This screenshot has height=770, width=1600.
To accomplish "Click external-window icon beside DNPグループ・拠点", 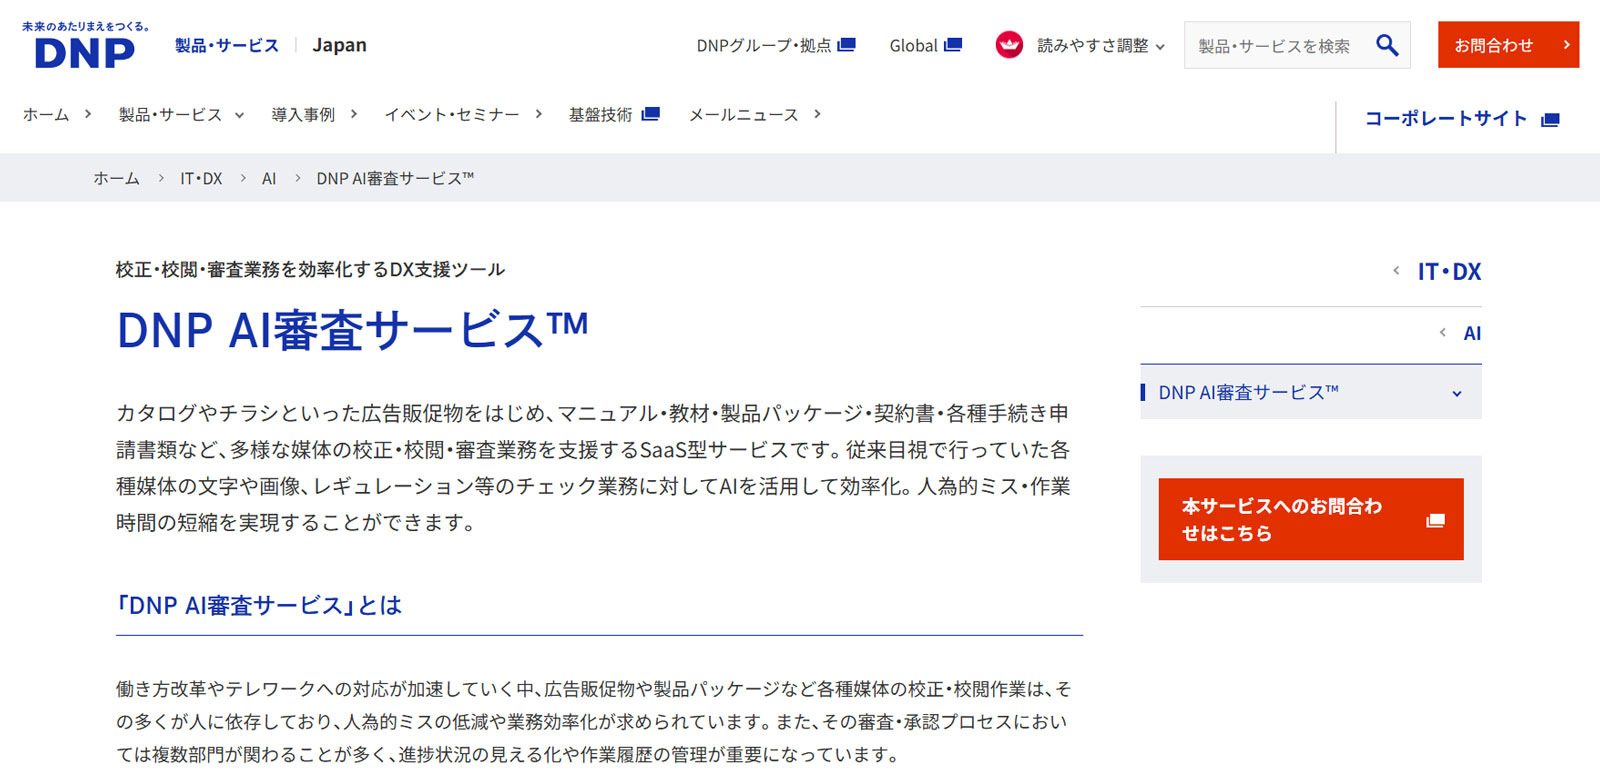I will pyautogui.click(x=847, y=45).
